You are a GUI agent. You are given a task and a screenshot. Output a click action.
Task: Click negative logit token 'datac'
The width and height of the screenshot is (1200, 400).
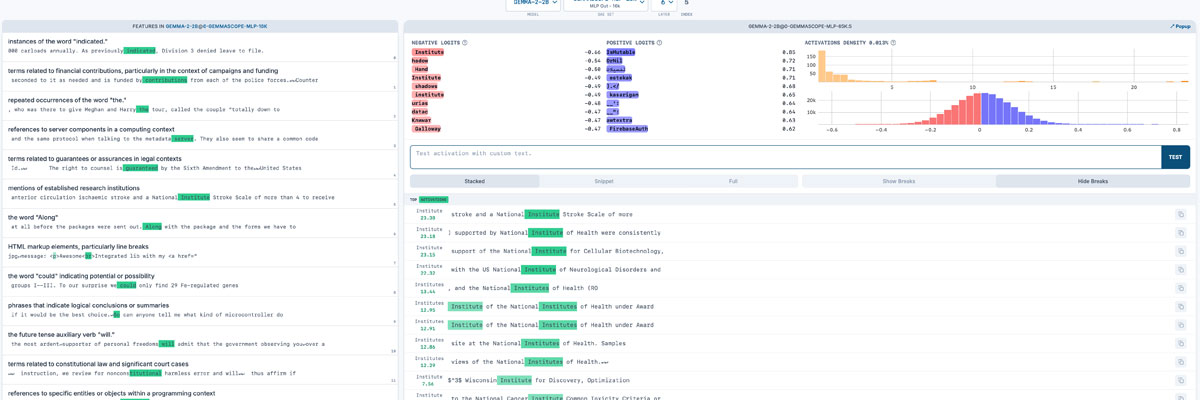tap(422, 111)
